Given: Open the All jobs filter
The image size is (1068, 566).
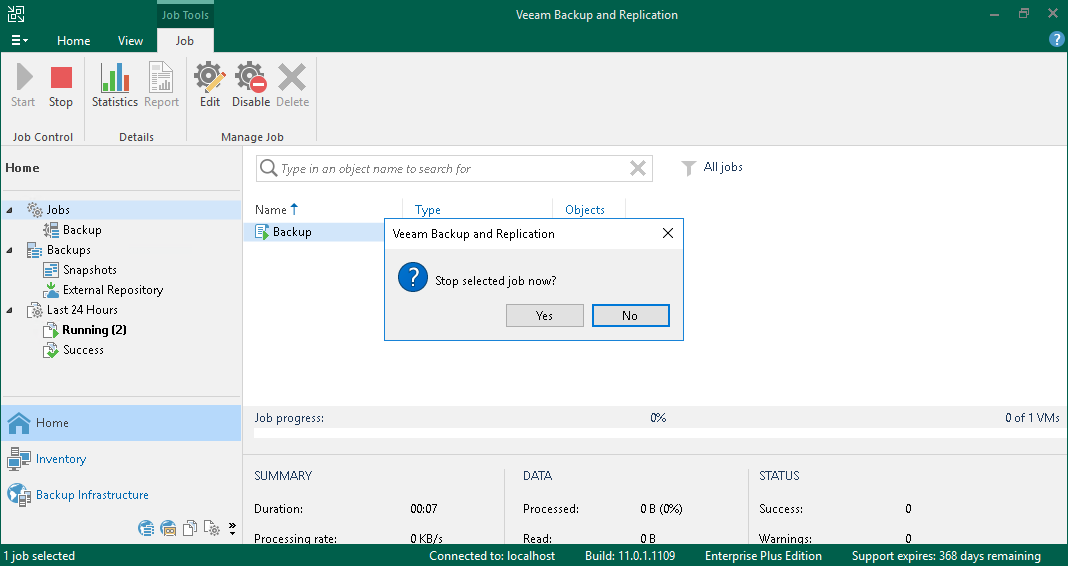Looking at the screenshot, I should coord(712,168).
